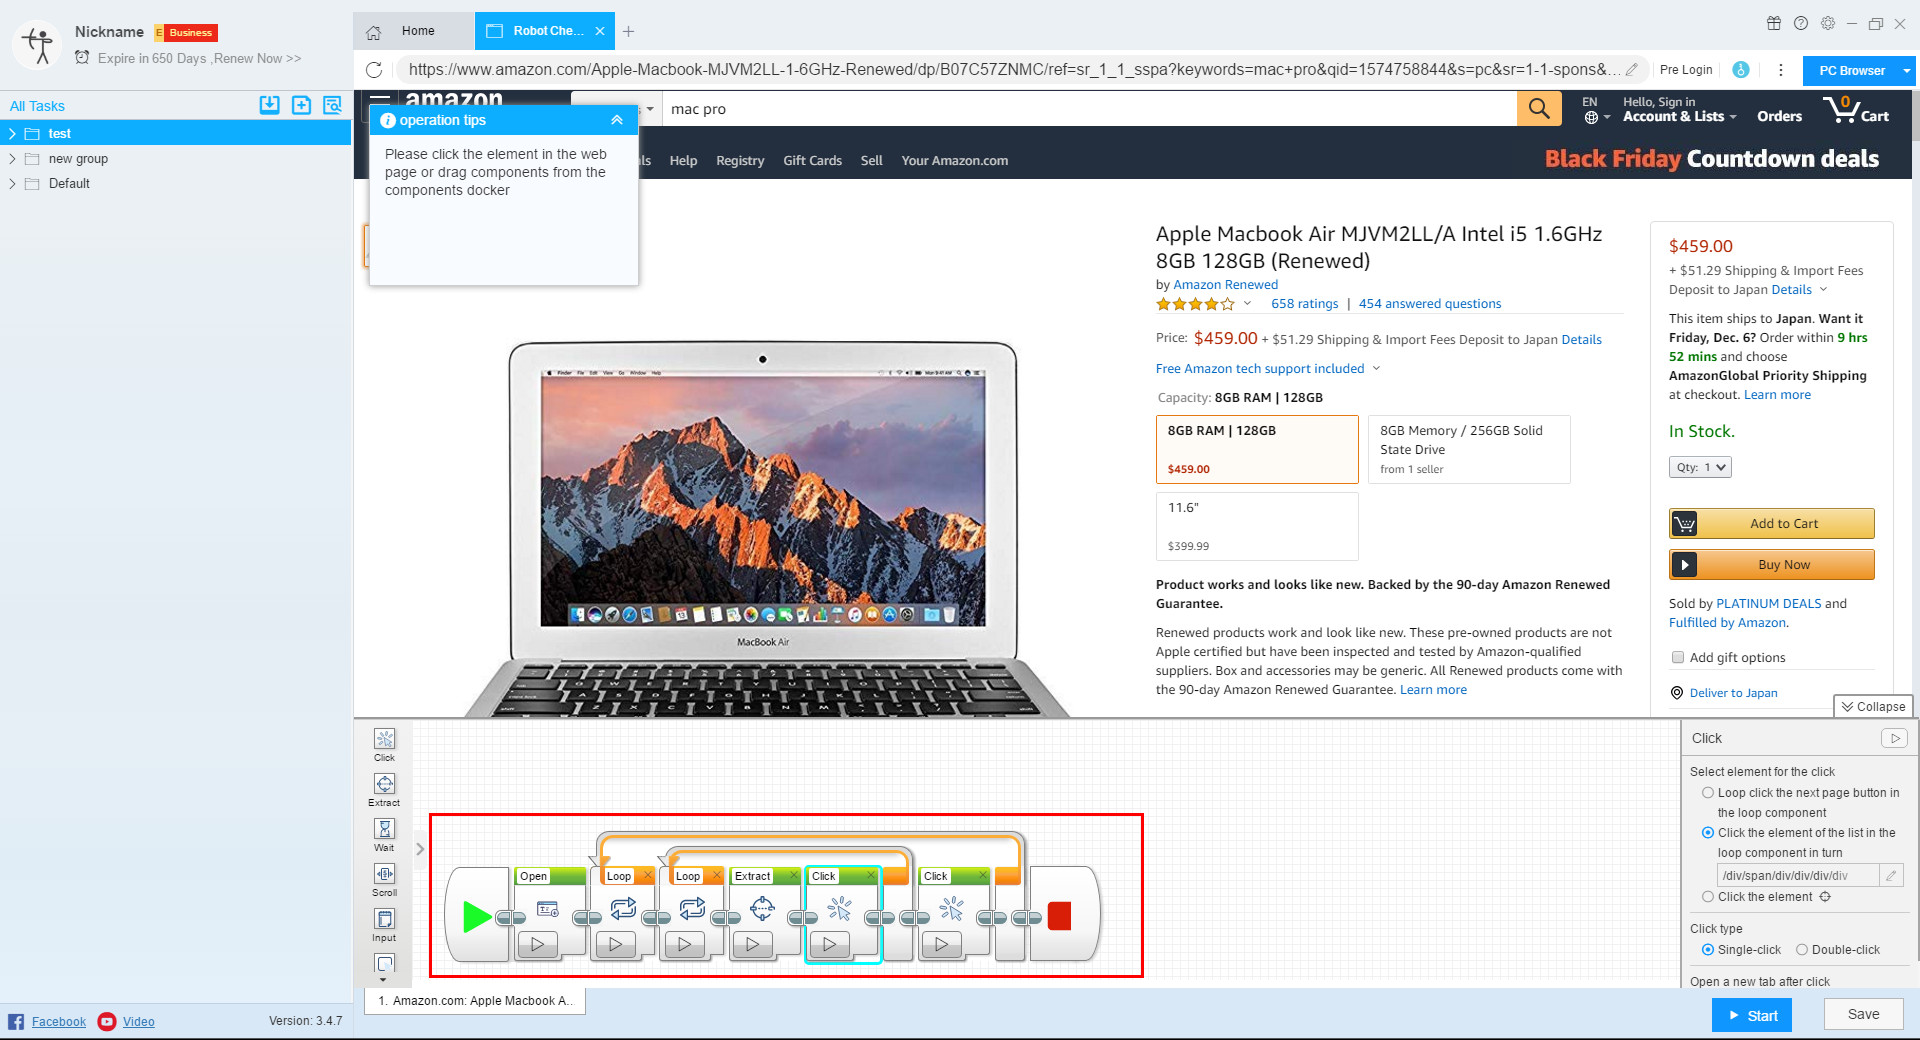Collapse the operation tips panel
The image size is (1920, 1040).
pyautogui.click(x=617, y=120)
